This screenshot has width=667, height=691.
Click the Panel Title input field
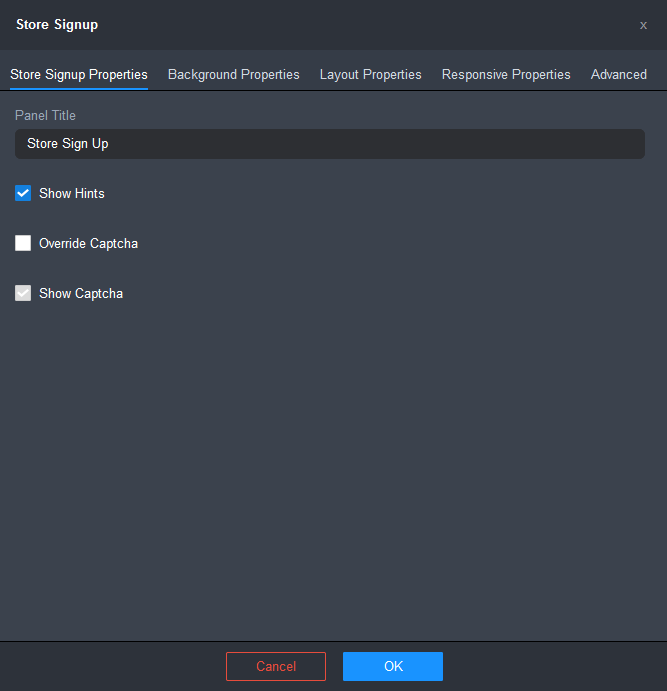tap(330, 144)
